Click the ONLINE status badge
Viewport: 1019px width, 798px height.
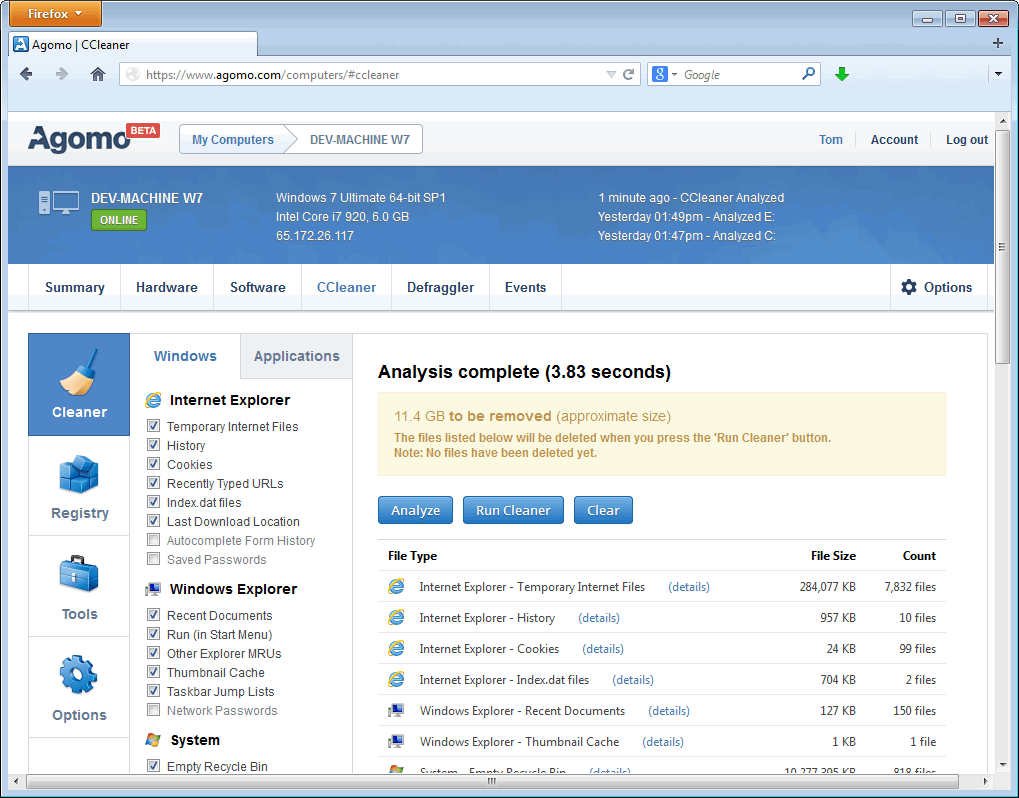point(119,220)
